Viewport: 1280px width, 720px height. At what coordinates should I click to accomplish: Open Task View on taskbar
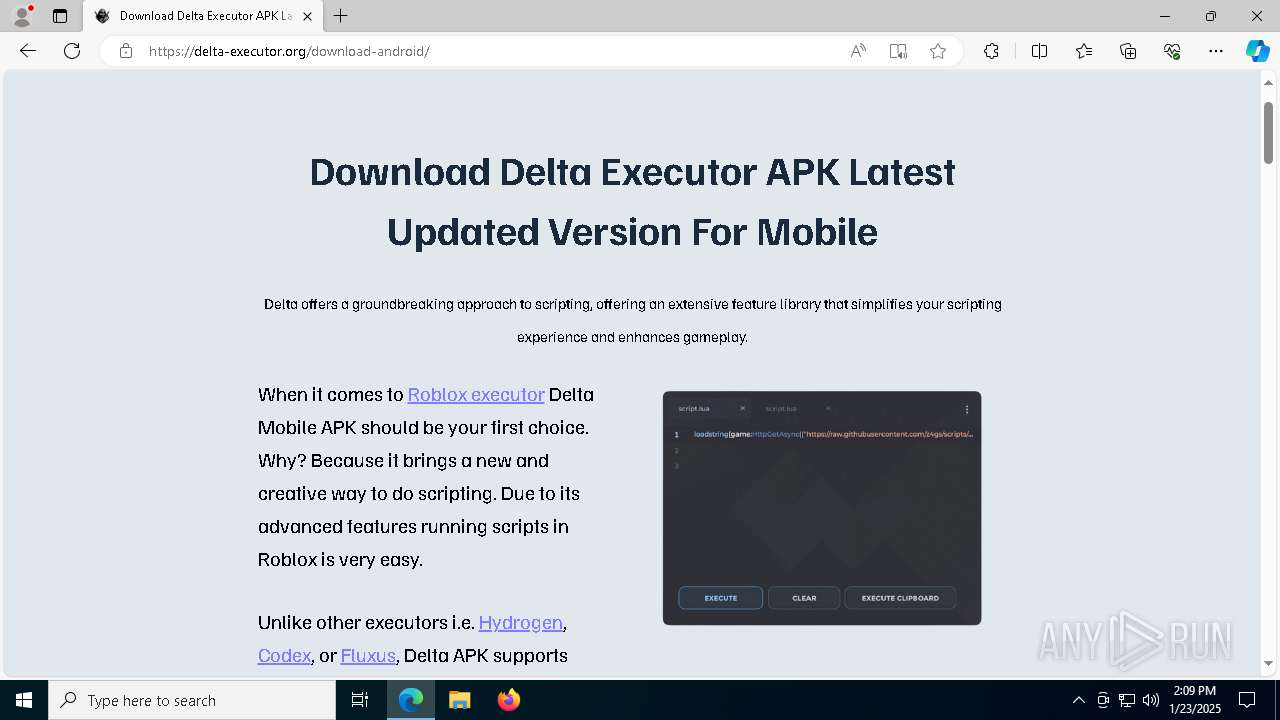(x=360, y=700)
